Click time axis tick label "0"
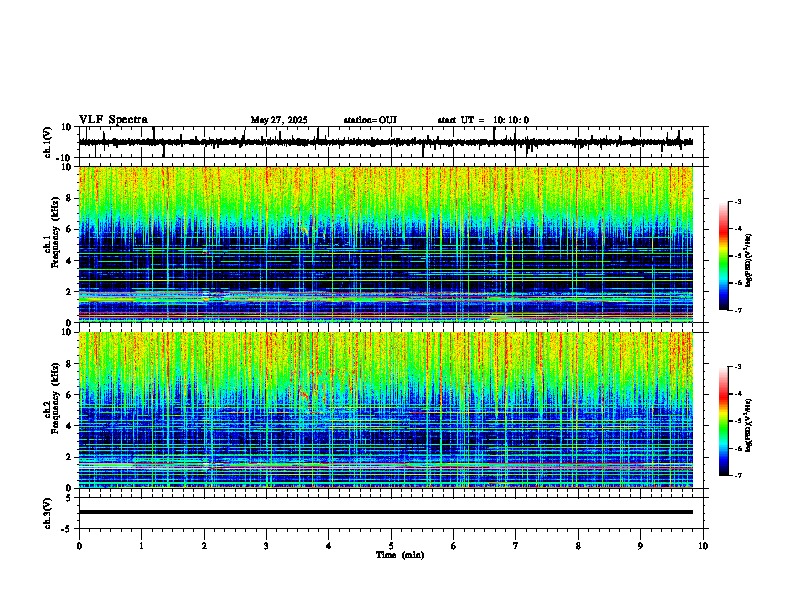 point(79,546)
